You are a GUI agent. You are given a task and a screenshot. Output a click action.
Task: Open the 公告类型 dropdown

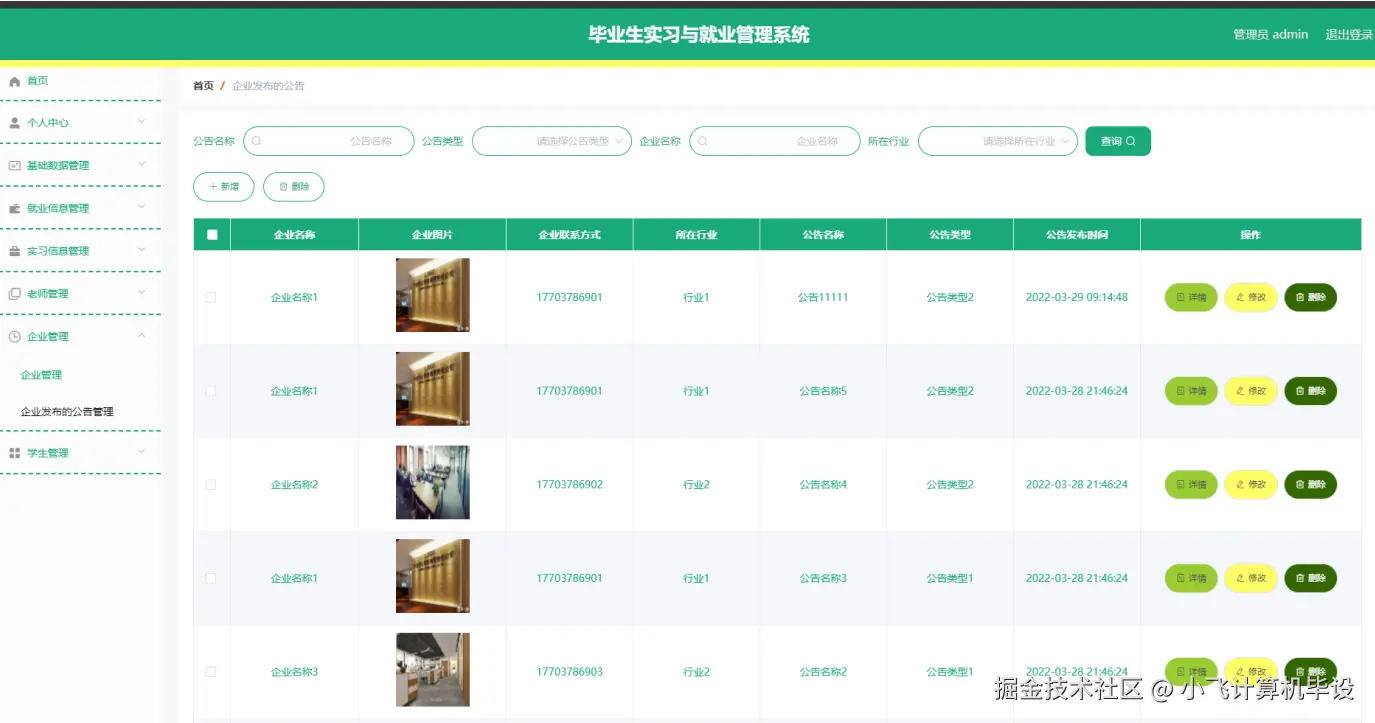(x=552, y=141)
